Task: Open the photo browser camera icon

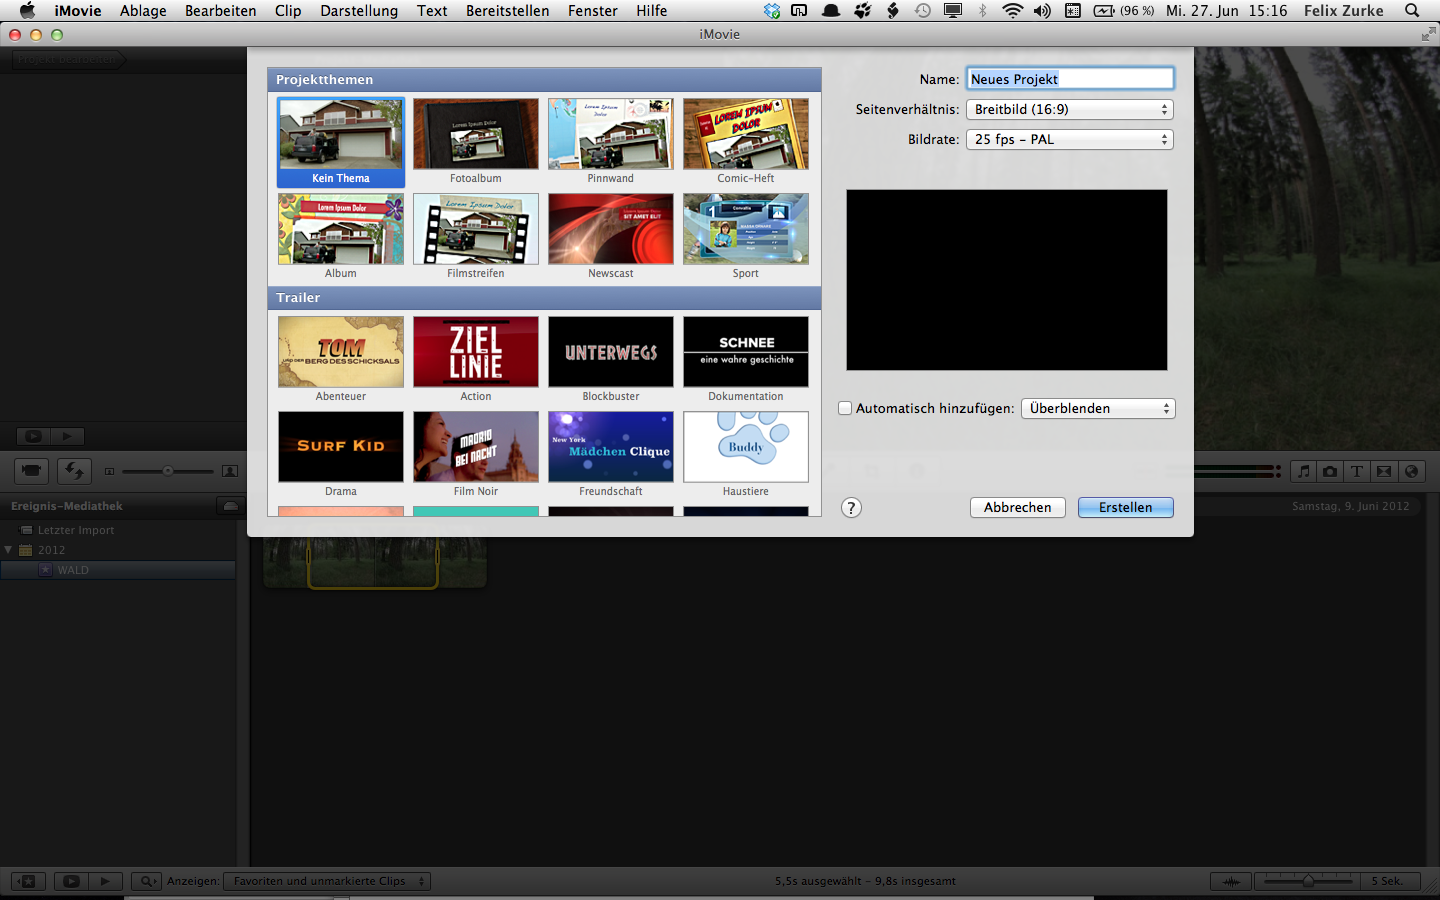Action: click(1330, 471)
